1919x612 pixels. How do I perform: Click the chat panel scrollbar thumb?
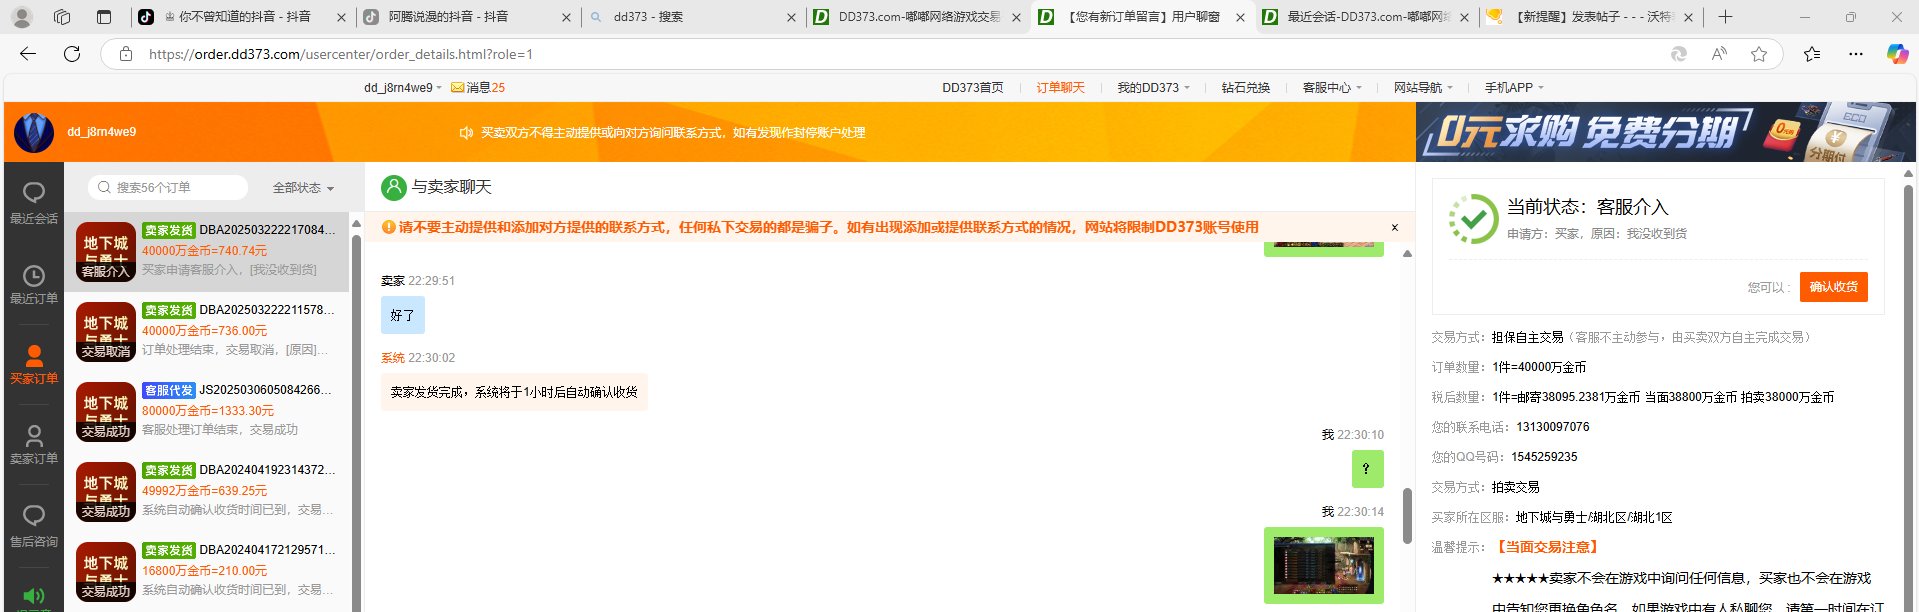(x=1407, y=516)
